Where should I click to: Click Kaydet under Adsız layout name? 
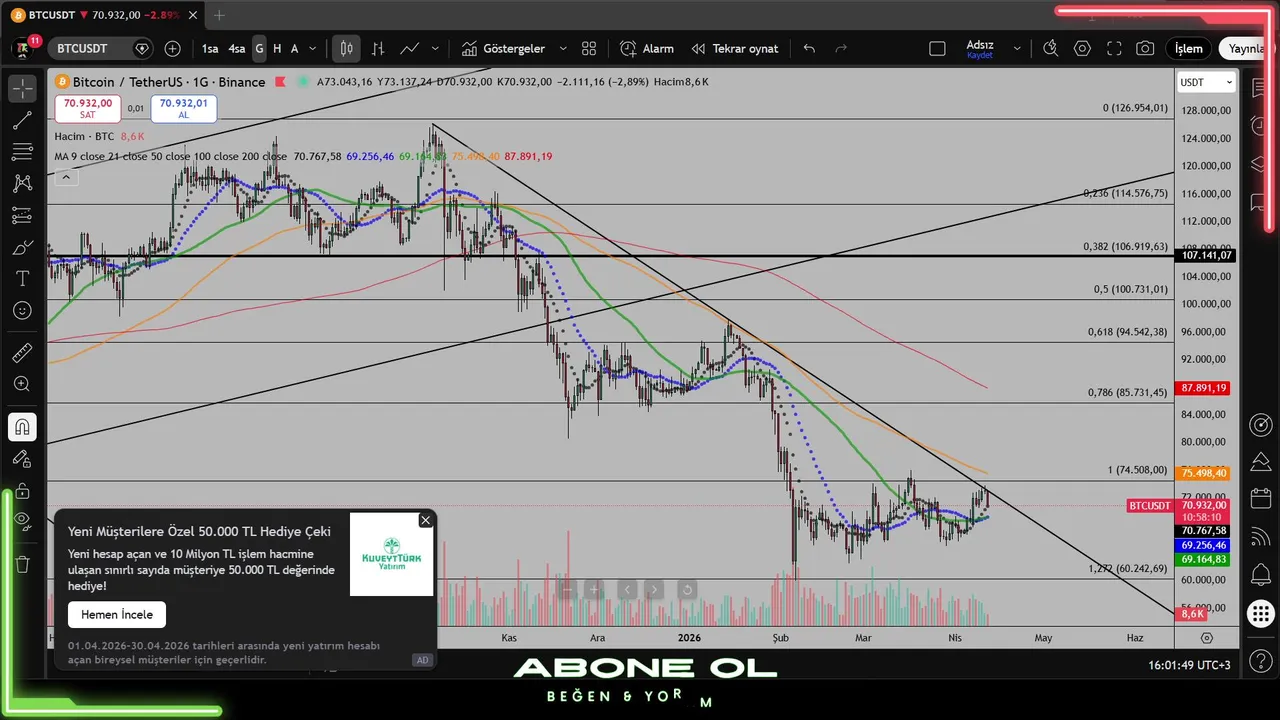click(980, 56)
